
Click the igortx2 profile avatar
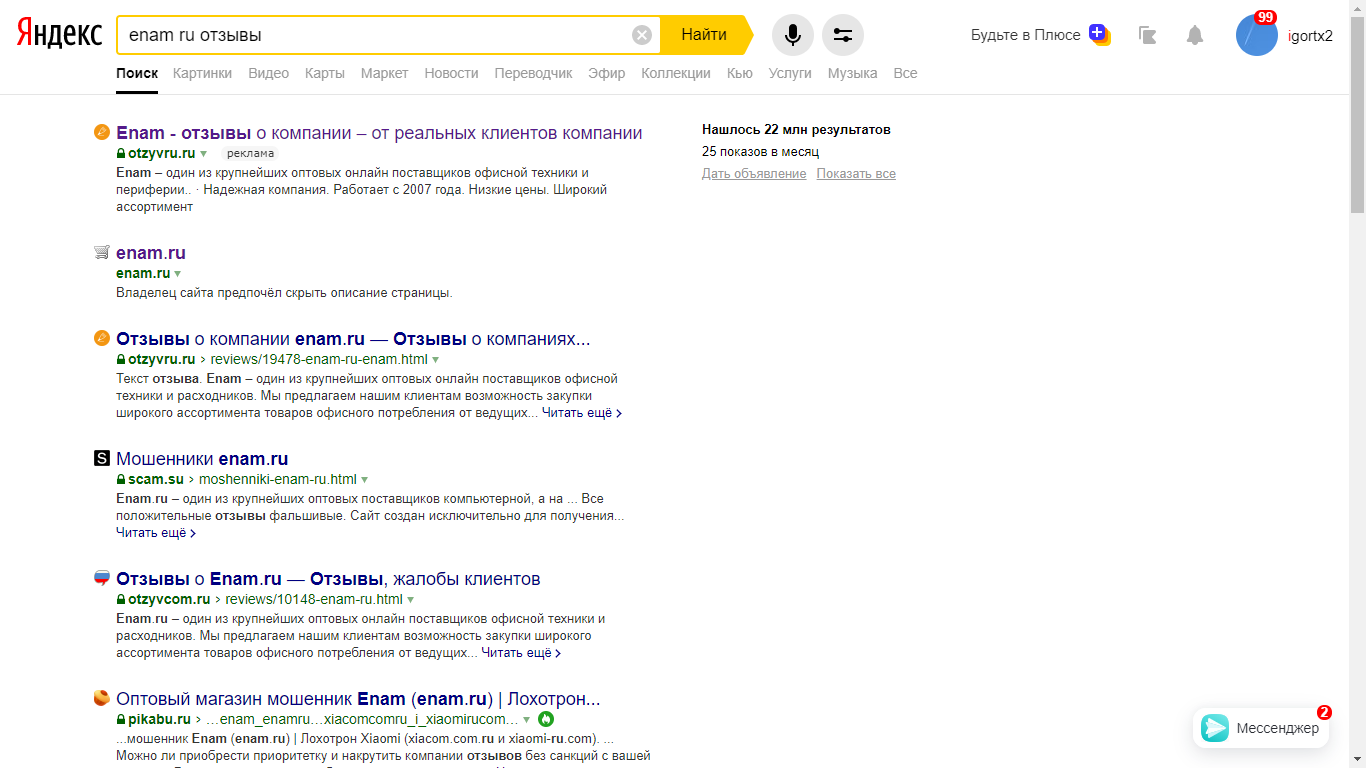tap(1256, 36)
